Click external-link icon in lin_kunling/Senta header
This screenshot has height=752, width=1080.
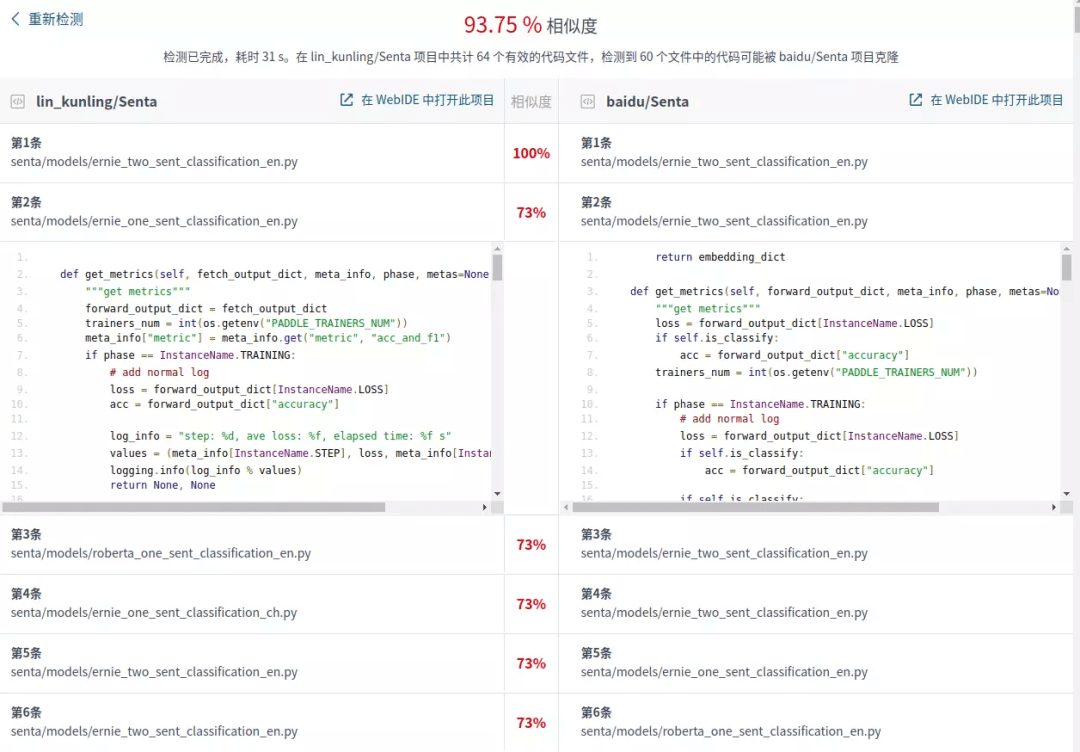(x=346, y=101)
